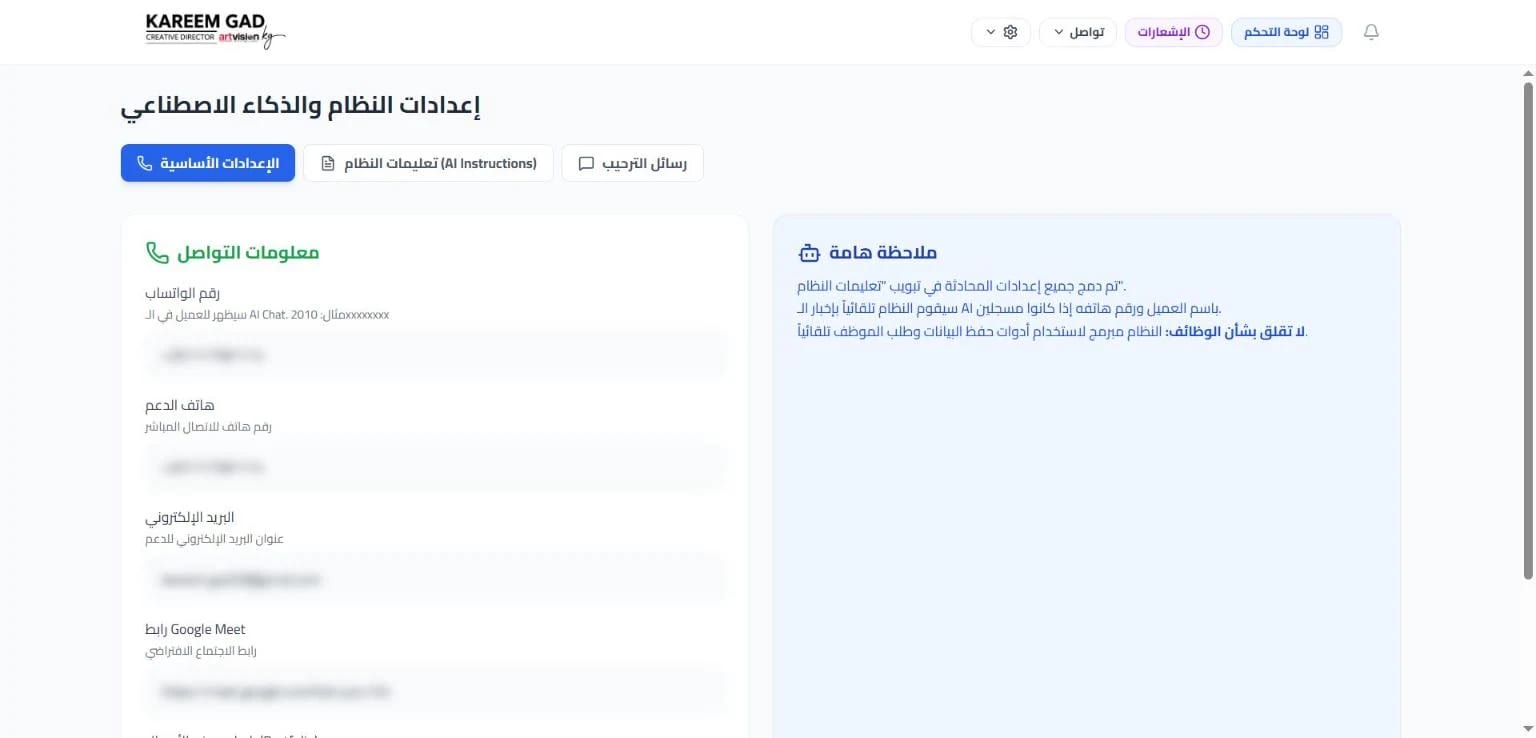Viewport: 1536px width, 738px height.
Task: Click the page title إعدادات النظام والذكاء الاصطناعي
Action: pyautogui.click(x=301, y=106)
